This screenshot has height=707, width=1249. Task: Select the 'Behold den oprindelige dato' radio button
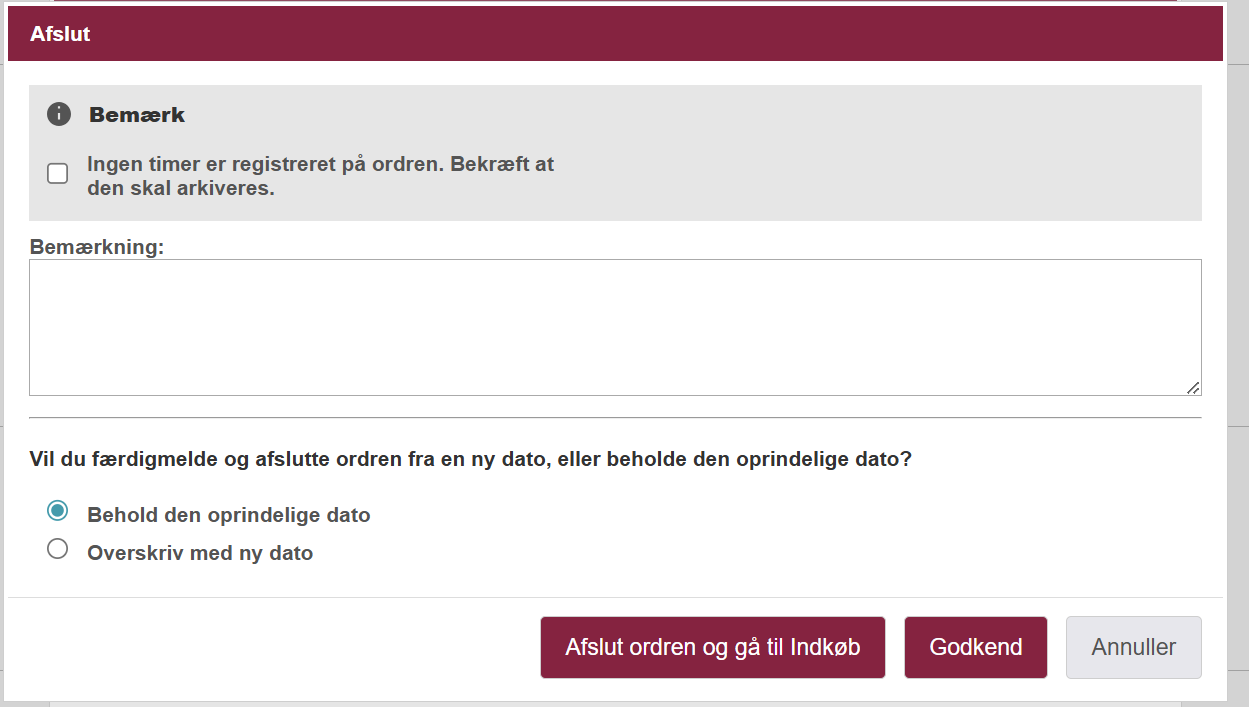[58, 511]
